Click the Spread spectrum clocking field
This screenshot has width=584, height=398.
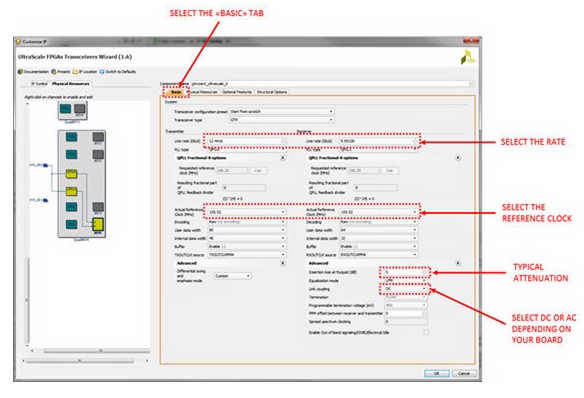coord(406,322)
